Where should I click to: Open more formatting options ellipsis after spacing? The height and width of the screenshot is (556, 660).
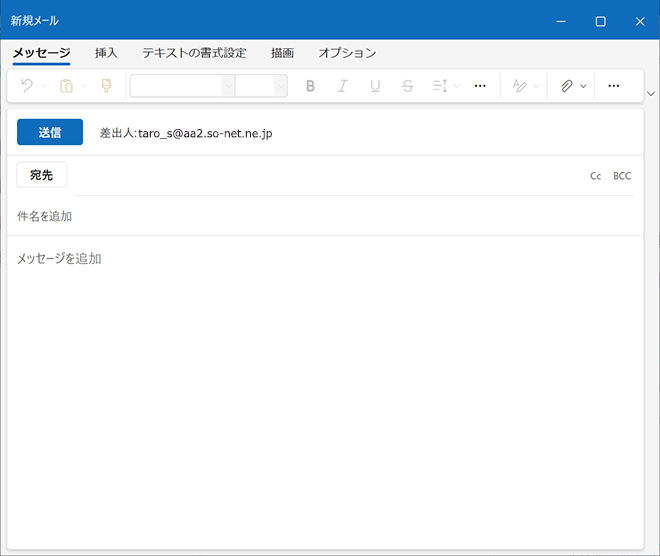pos(480,86)
